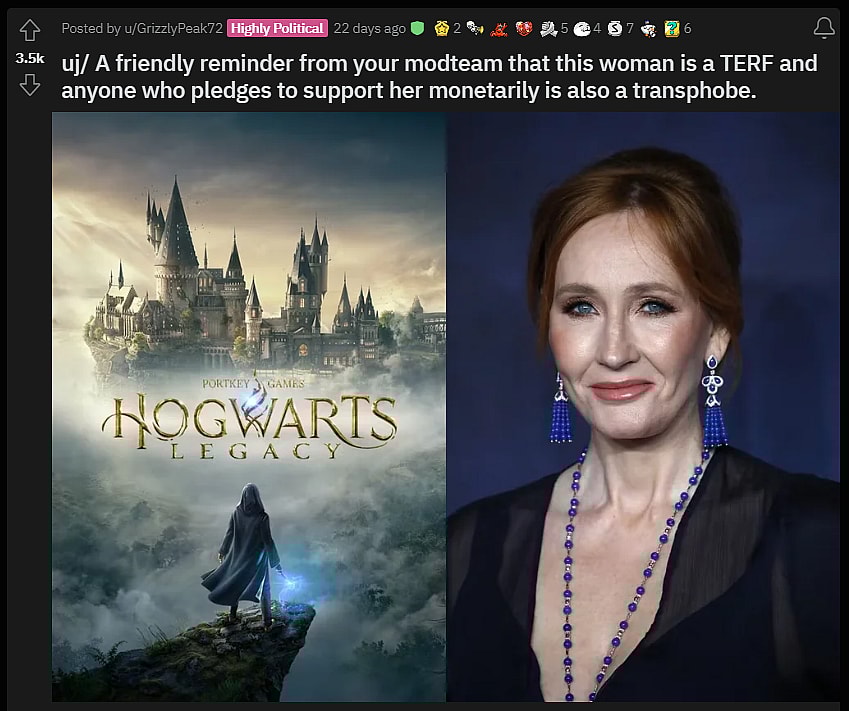Open the notifications bell
The width and height of the screenshot is (849, 711).
824,28
